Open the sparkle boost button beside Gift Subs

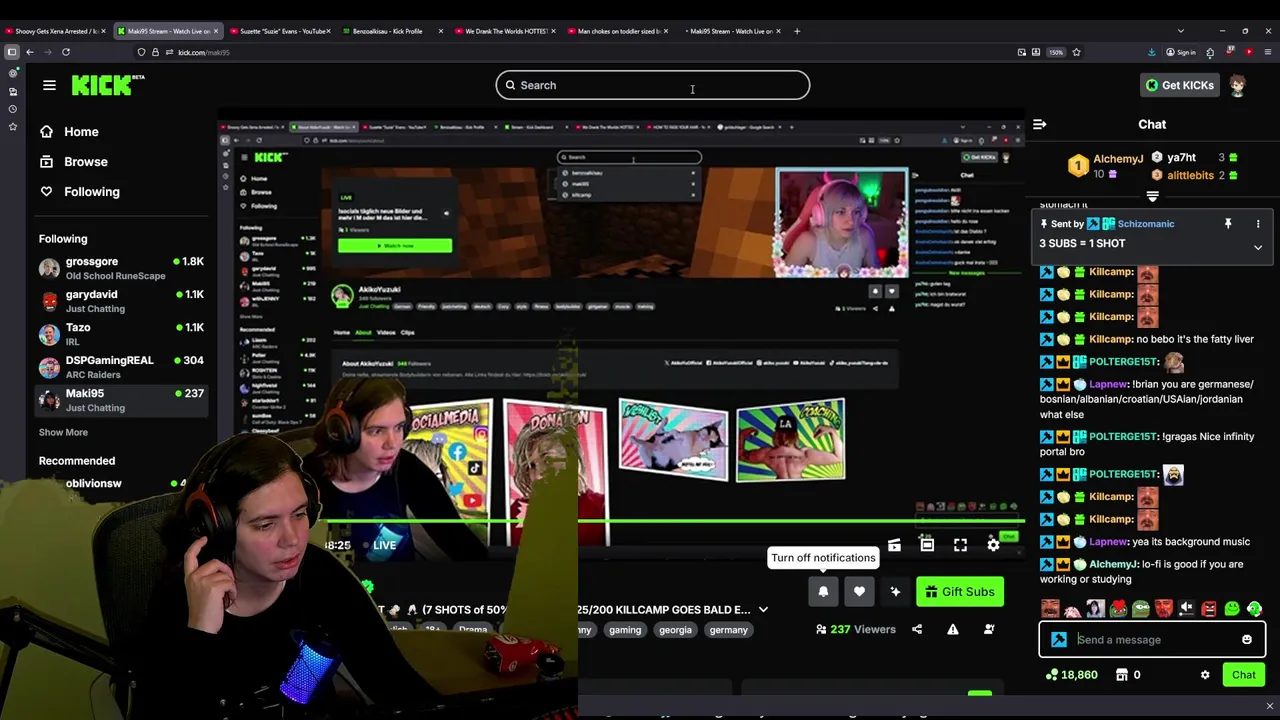[895, 591]
